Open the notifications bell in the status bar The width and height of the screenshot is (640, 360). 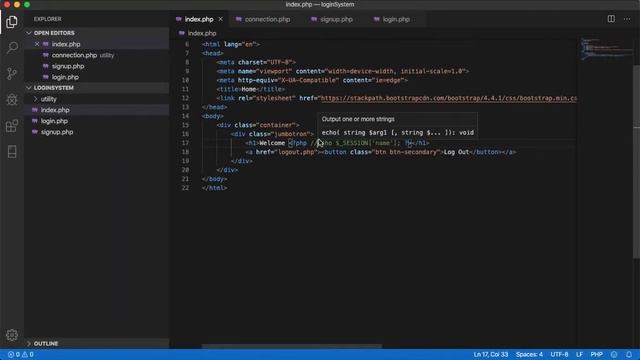click(629, 355)
